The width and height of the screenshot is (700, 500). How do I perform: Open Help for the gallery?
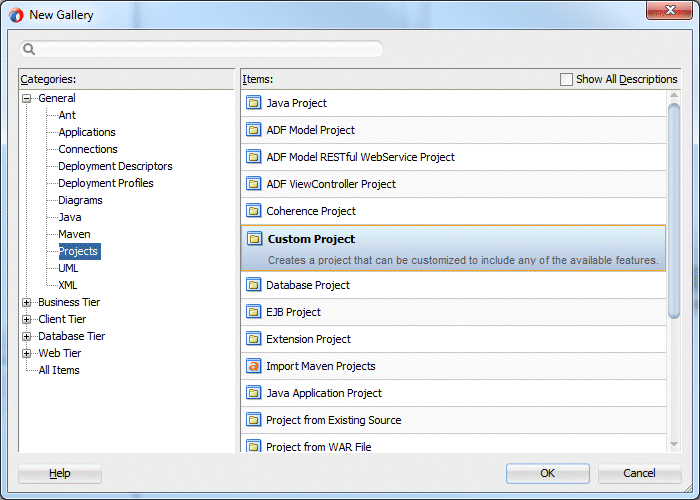coord(60,473)
